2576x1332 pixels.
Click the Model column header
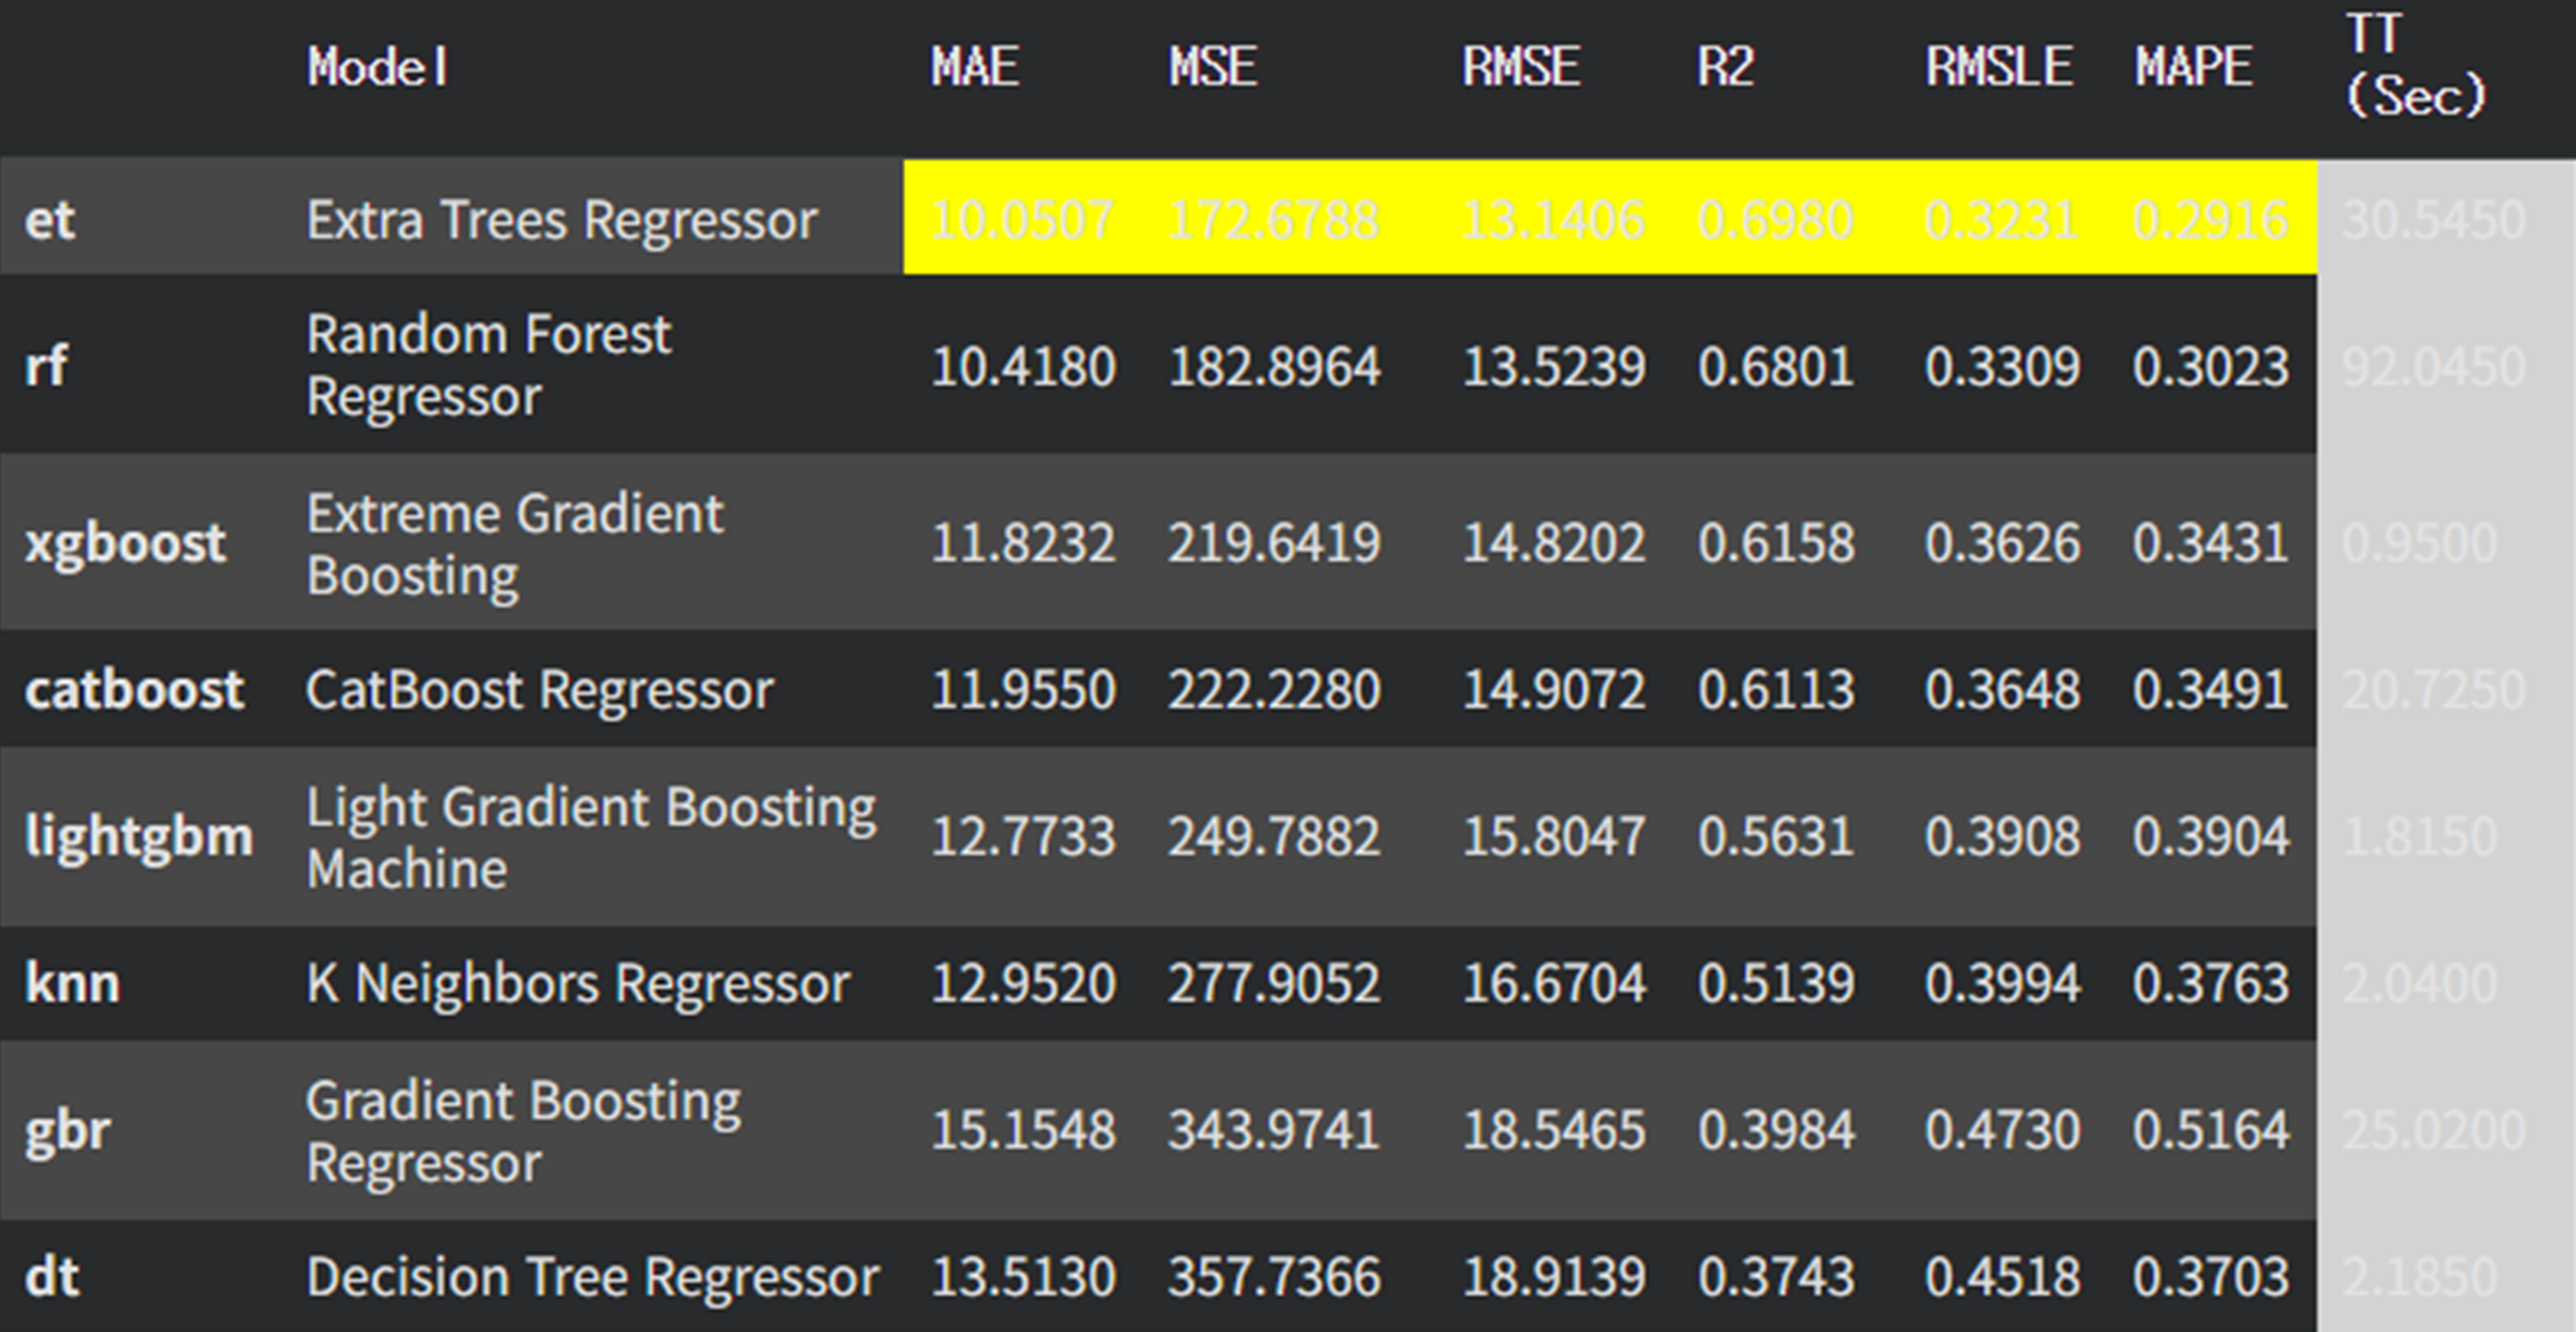[x=378, y=68]
